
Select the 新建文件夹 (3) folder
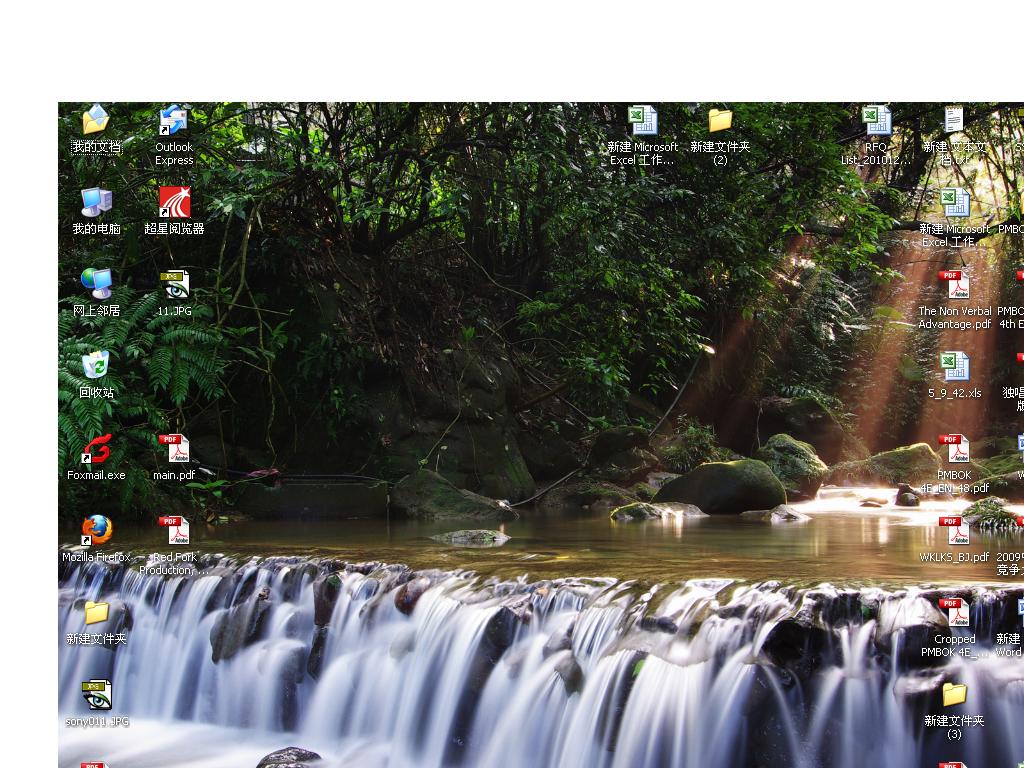tap(954, 695)
